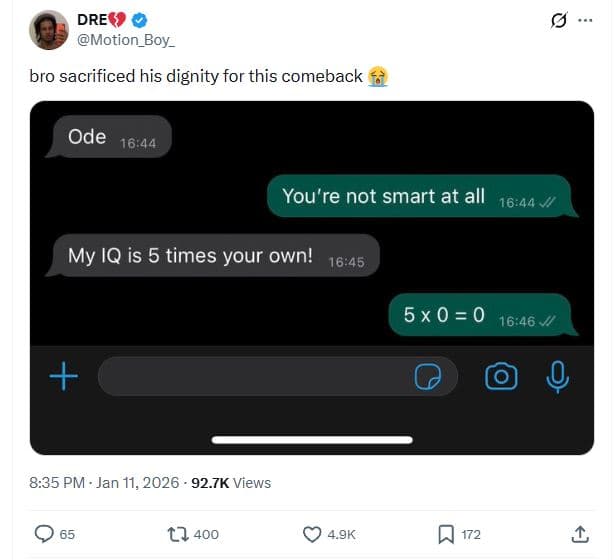This screenshot has width=614, height=560.
Task: Click the Grok icon on tweet
Action: click(x=557, y=20)
